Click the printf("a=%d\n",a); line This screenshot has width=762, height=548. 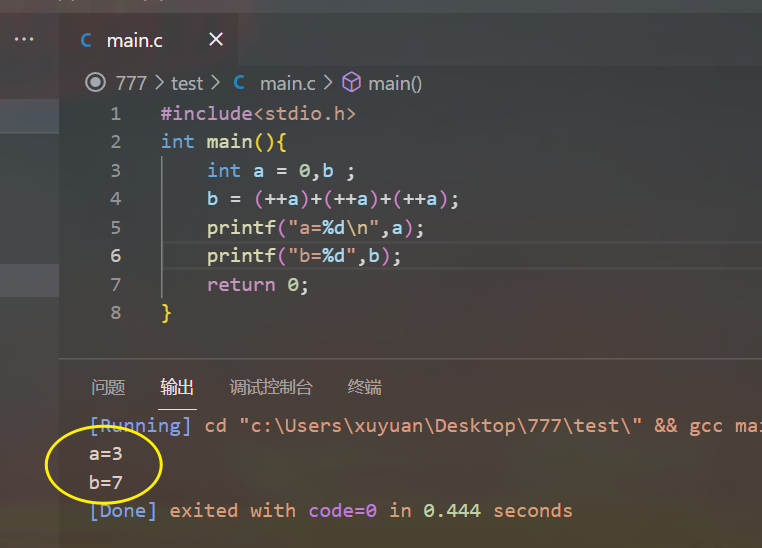[315, 227]
